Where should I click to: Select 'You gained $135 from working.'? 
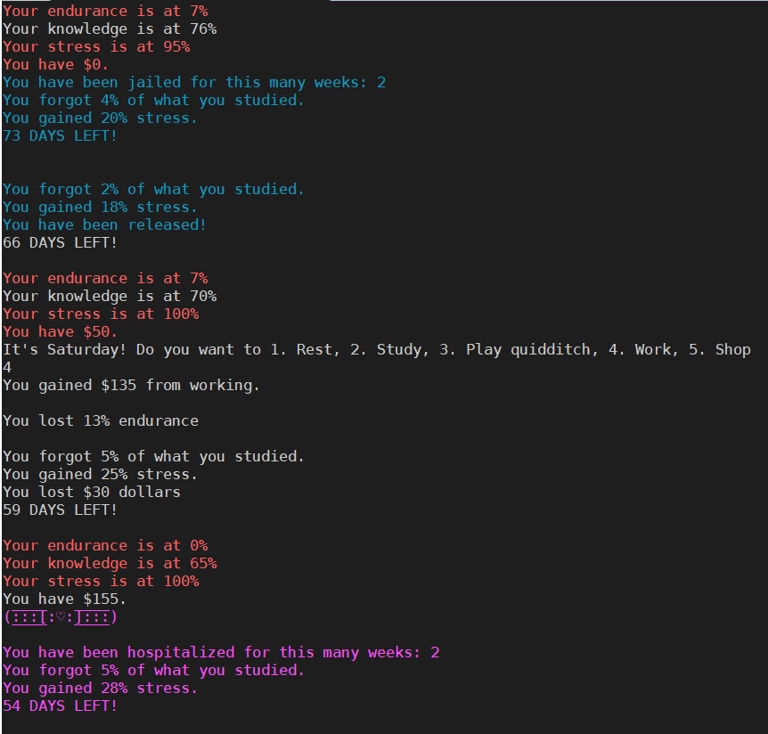131,386
